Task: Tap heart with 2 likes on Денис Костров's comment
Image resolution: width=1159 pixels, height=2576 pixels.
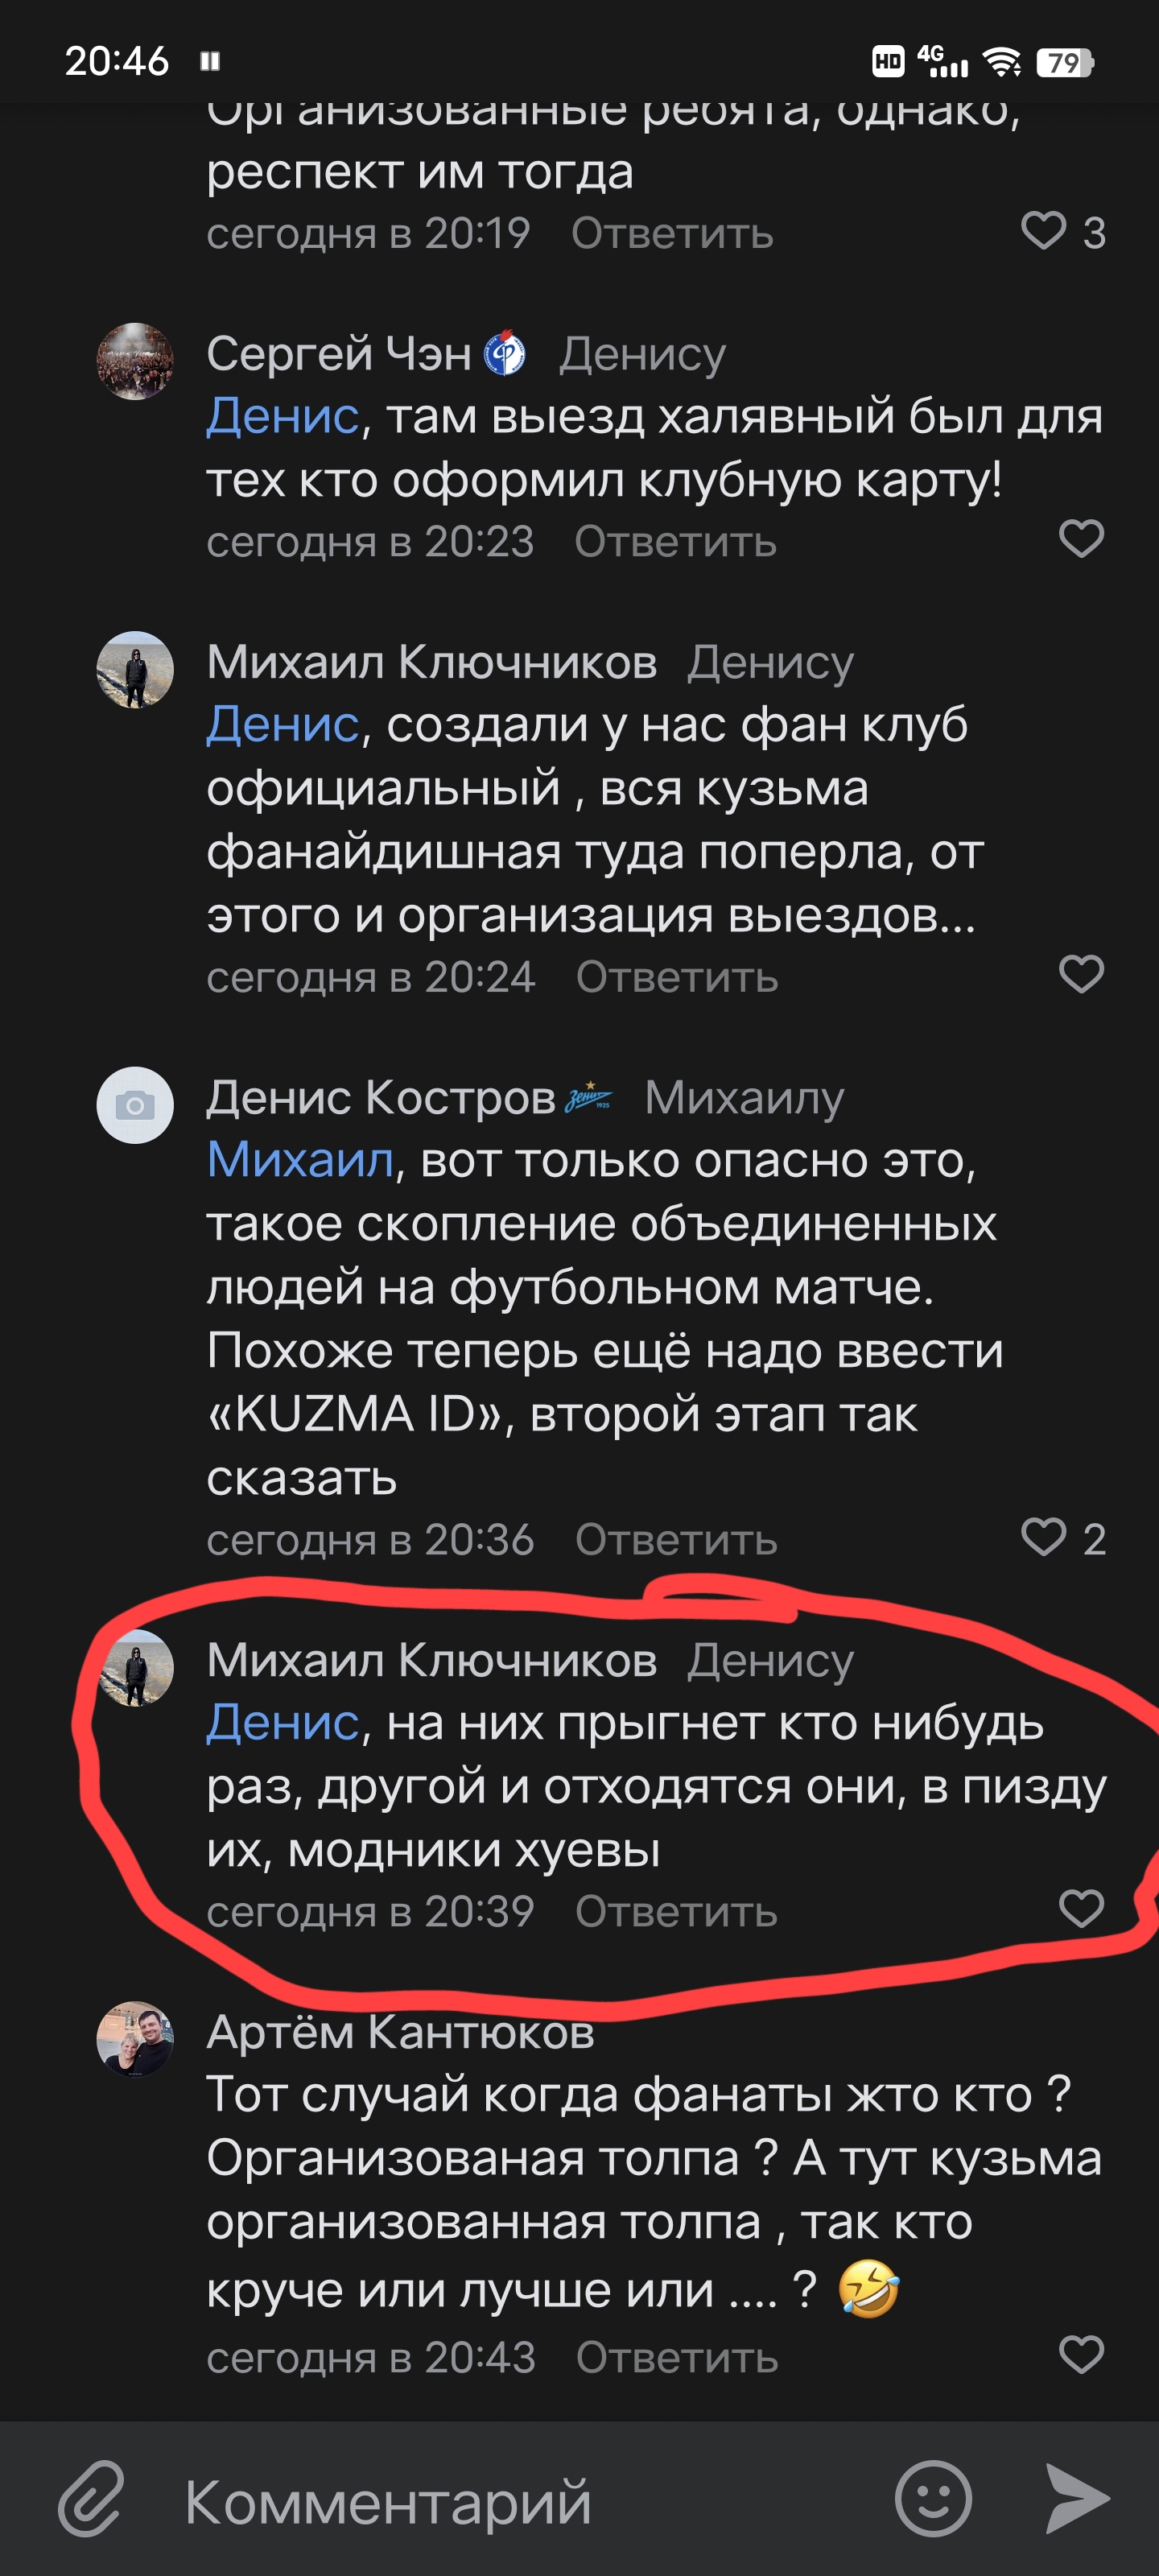Action: pyautogui.click(x=1044, y=1537)
